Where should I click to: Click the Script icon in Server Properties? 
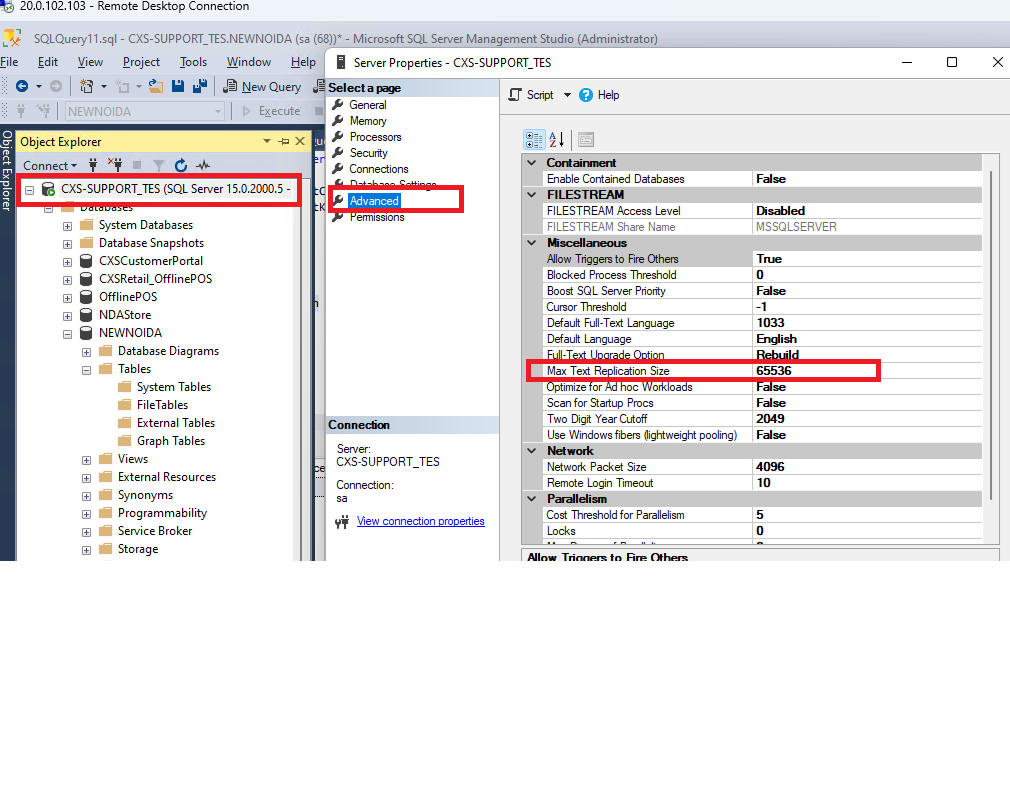(515, 95)
